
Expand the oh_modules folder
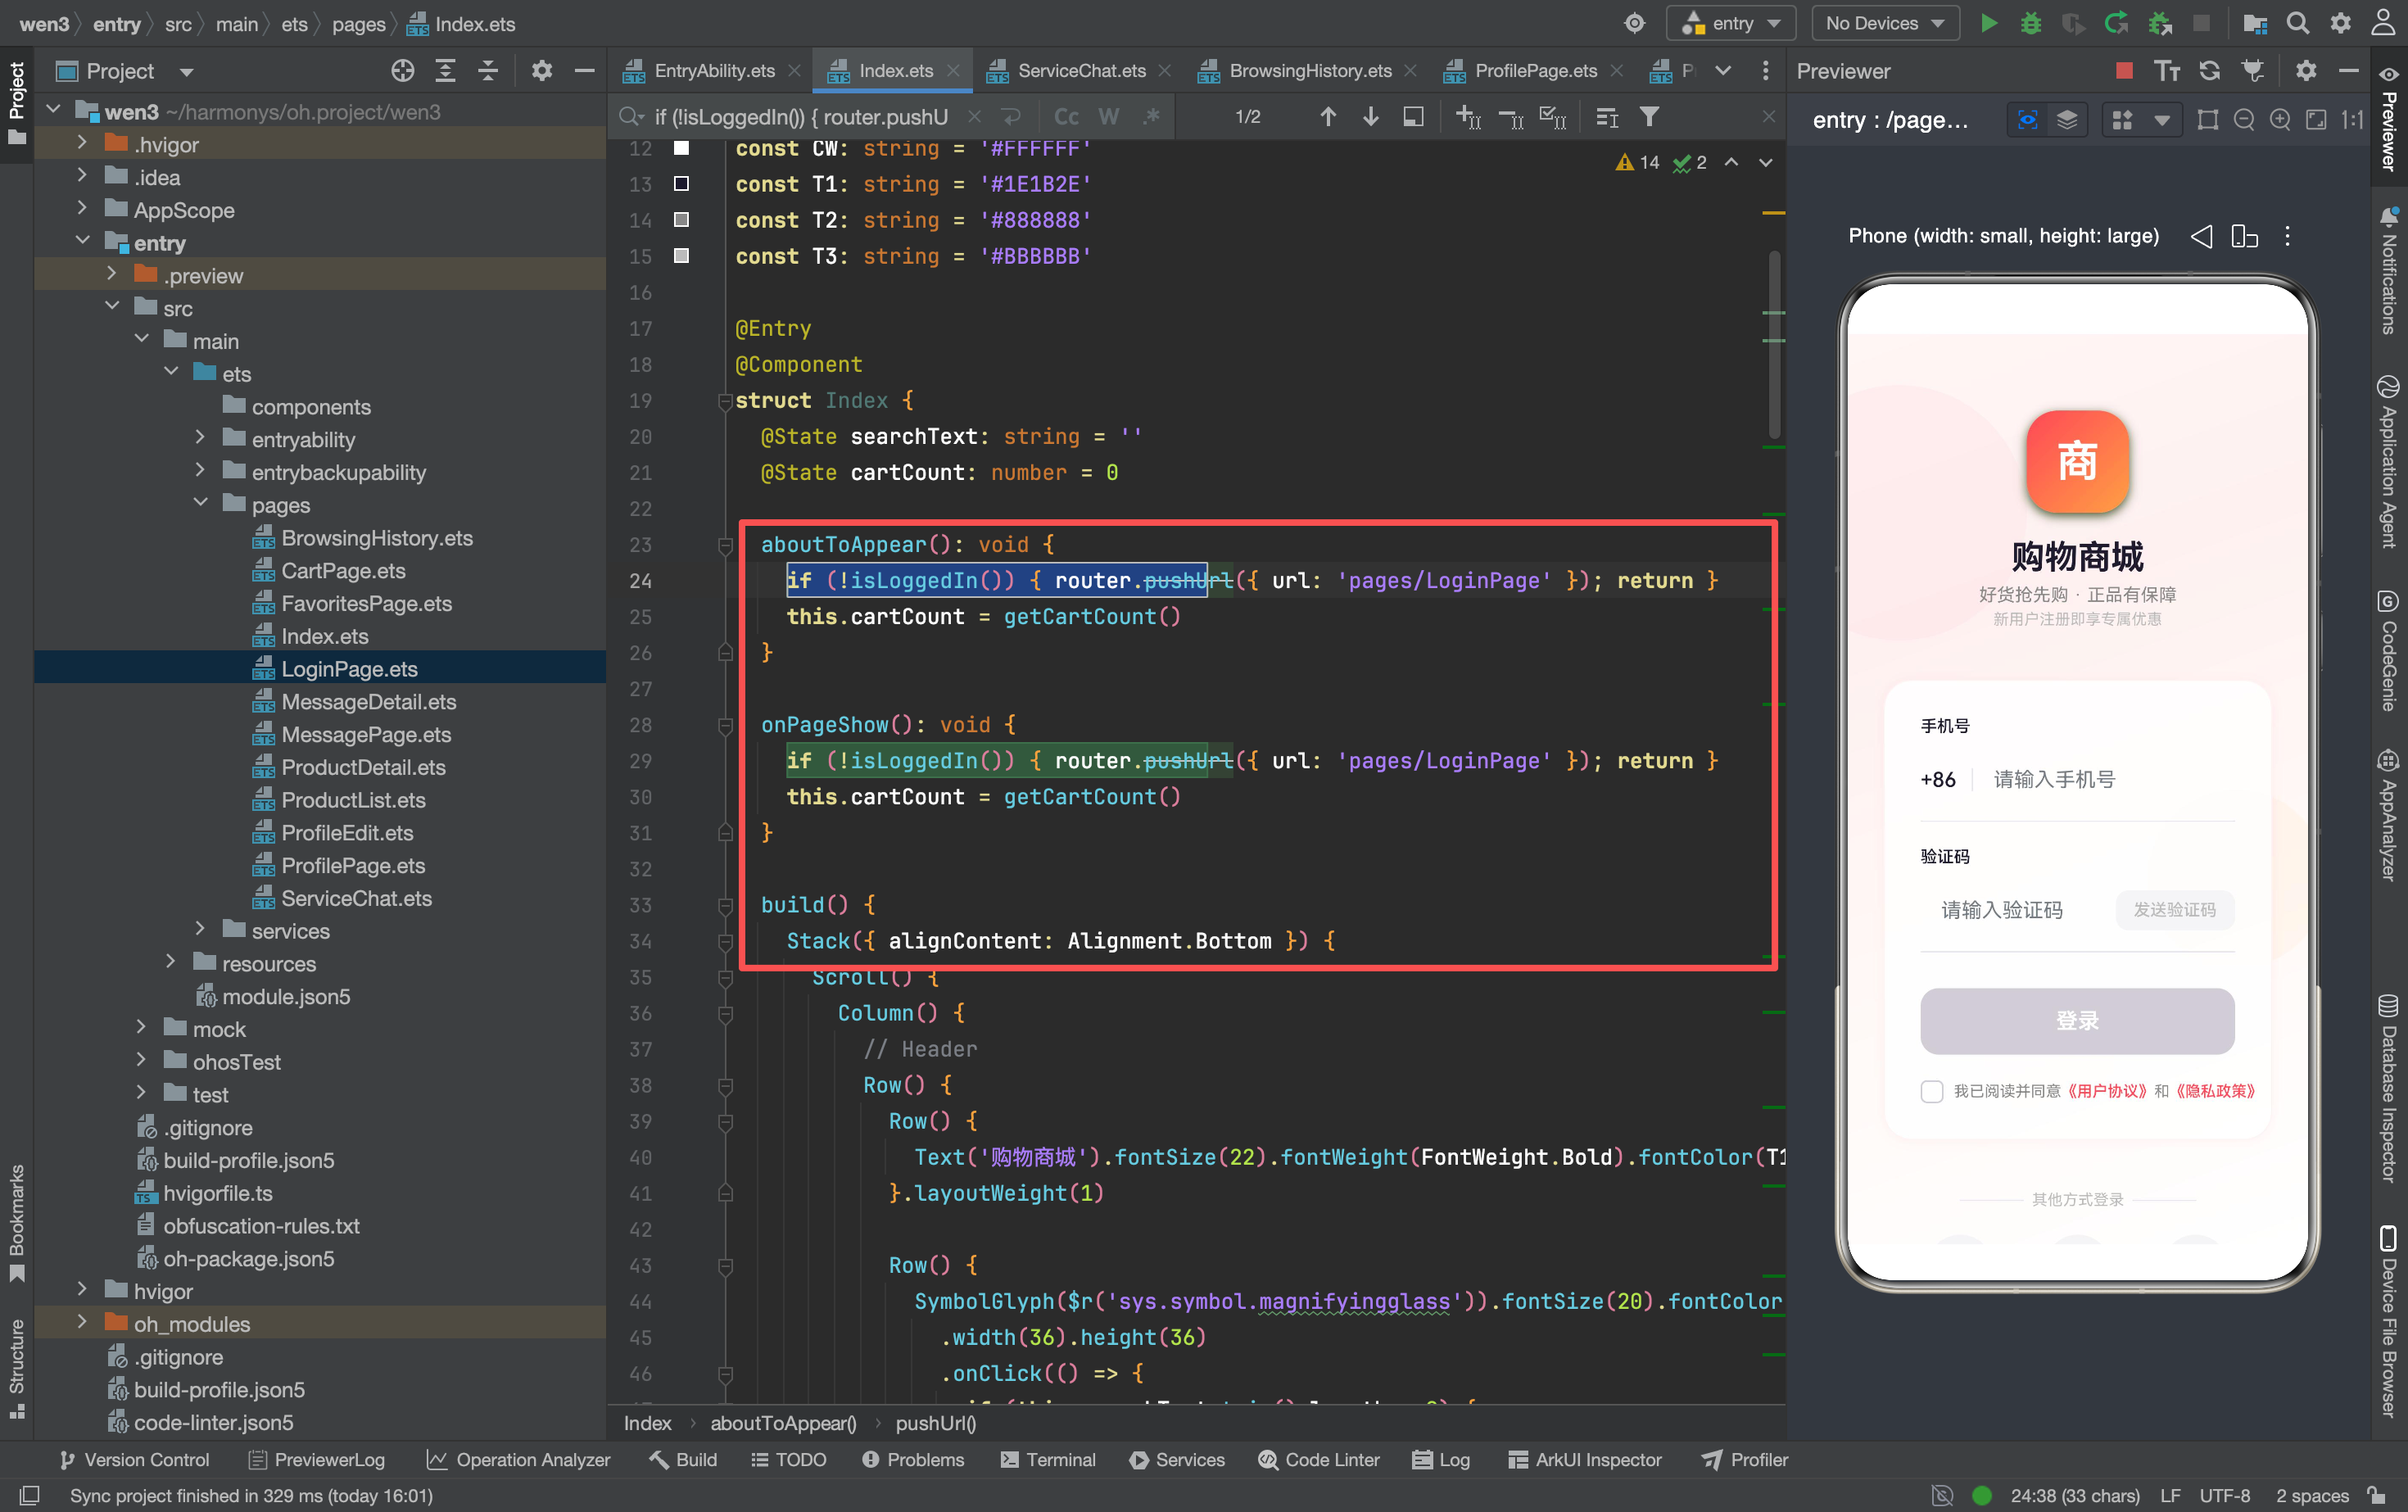(x=82, y=1323)
